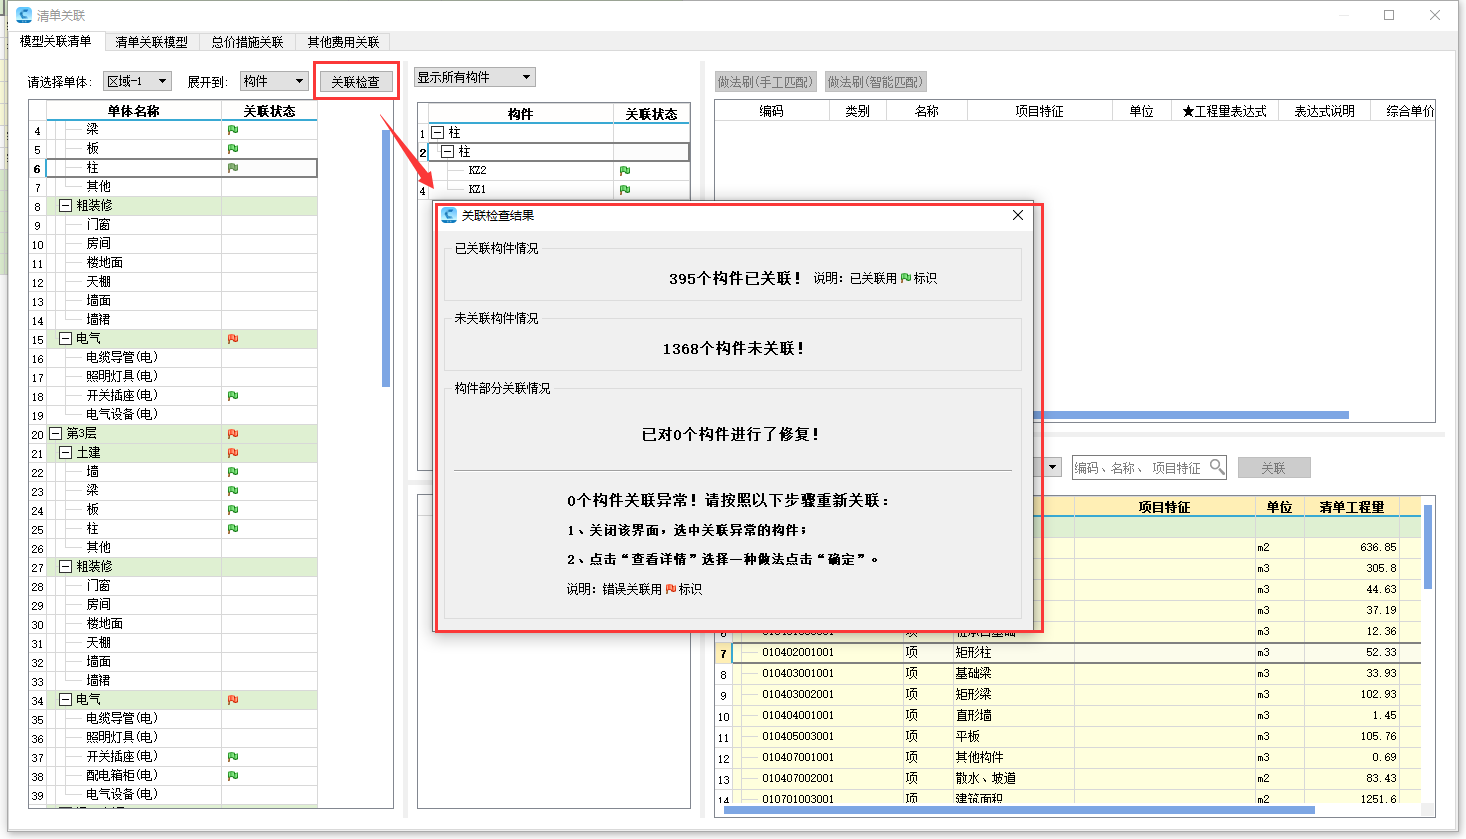
Task: Click the red flag beside 第3层
Action: (233, 434)
